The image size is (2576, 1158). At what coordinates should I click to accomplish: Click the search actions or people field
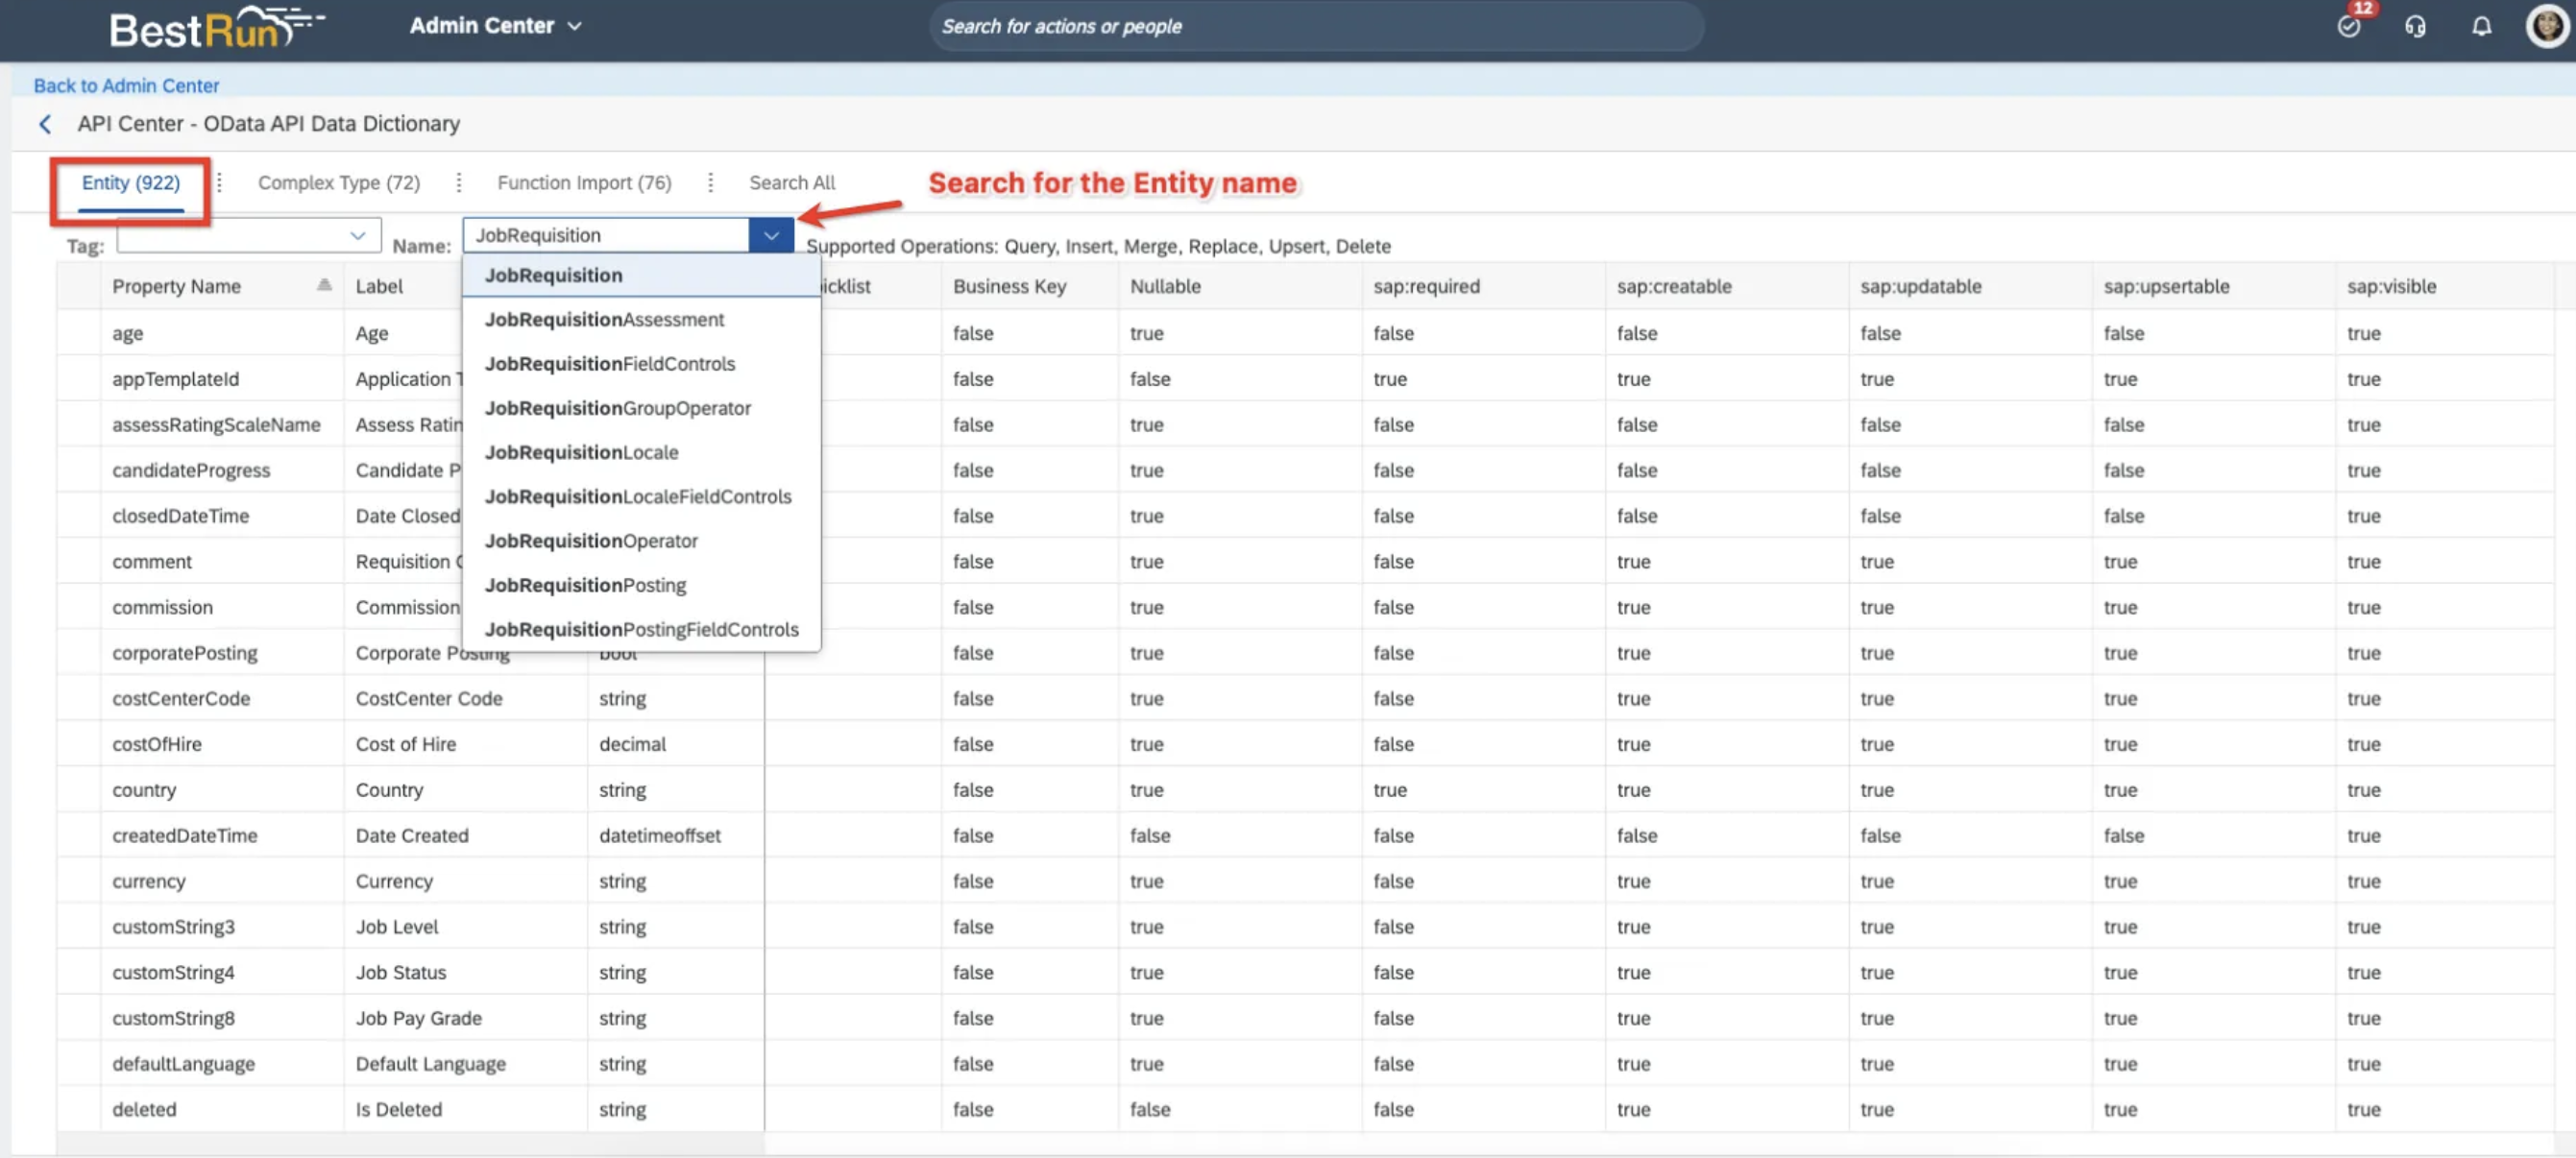tap(1314, 26)
